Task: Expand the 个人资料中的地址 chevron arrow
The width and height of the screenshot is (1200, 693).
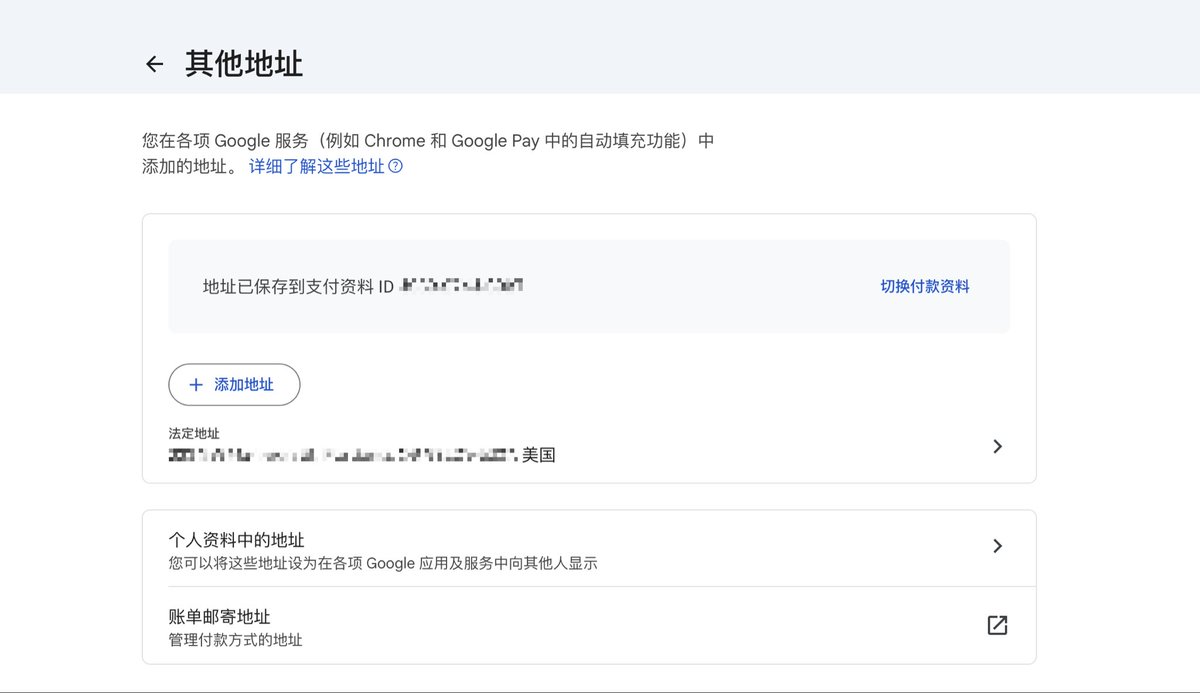Action: (x=997, y=546)
